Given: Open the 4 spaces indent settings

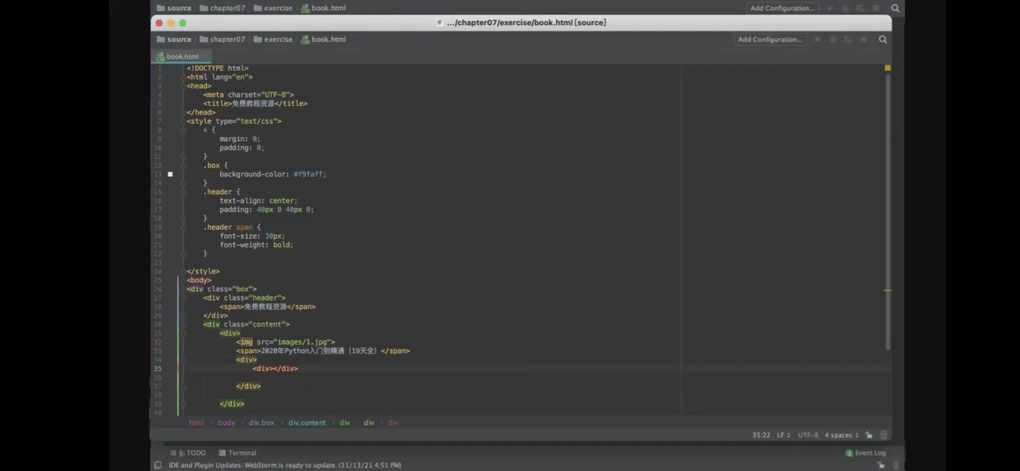Looking at the screenshot, I should [x=841, y=435].
